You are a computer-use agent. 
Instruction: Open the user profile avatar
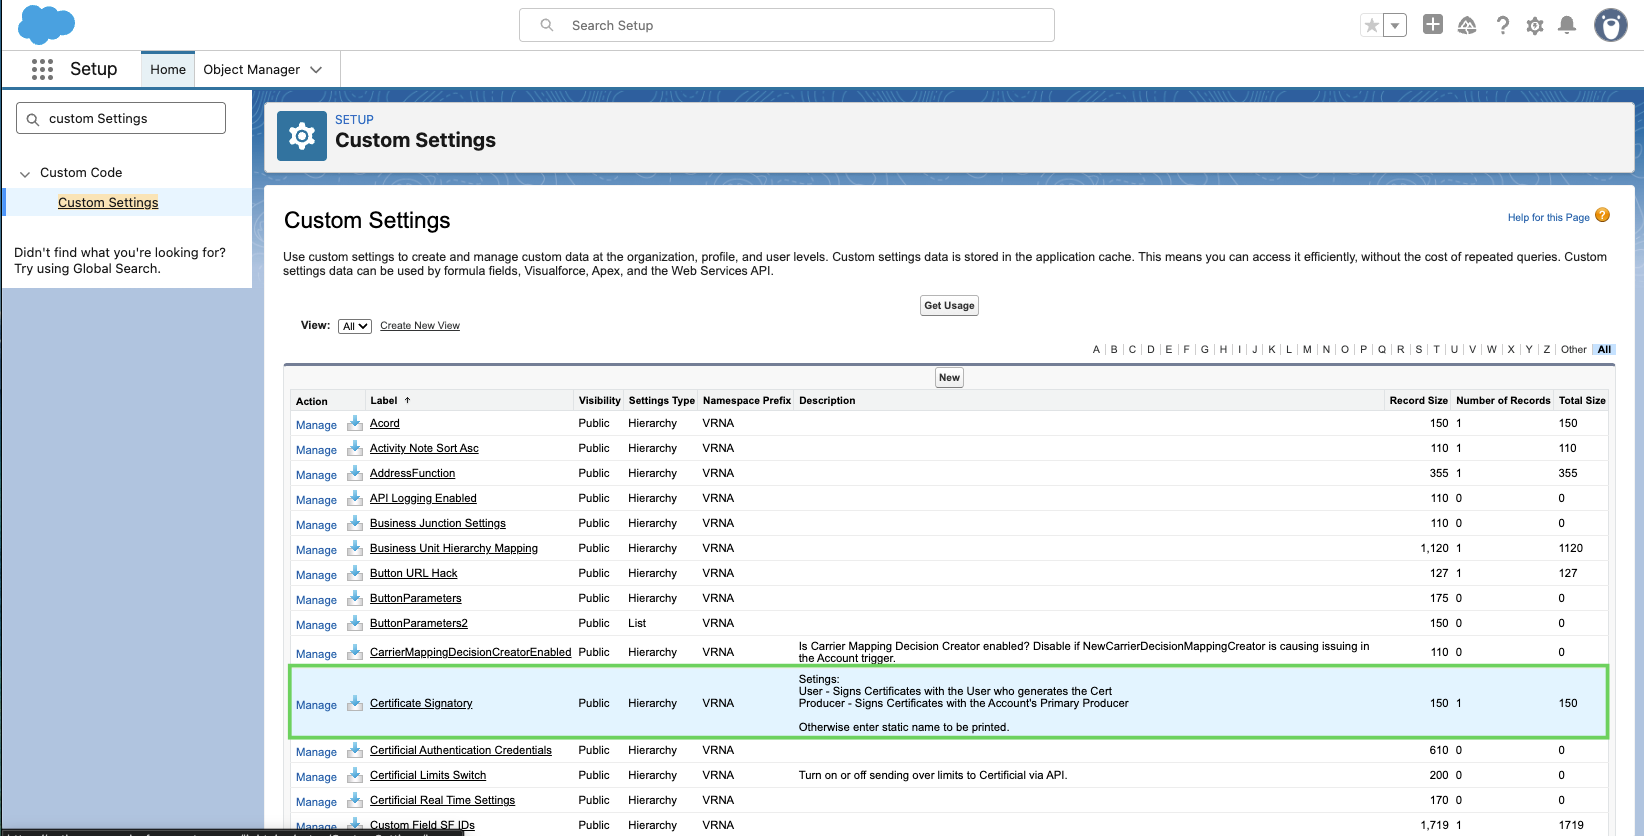pyautogui.click(x=1610, y=25)
